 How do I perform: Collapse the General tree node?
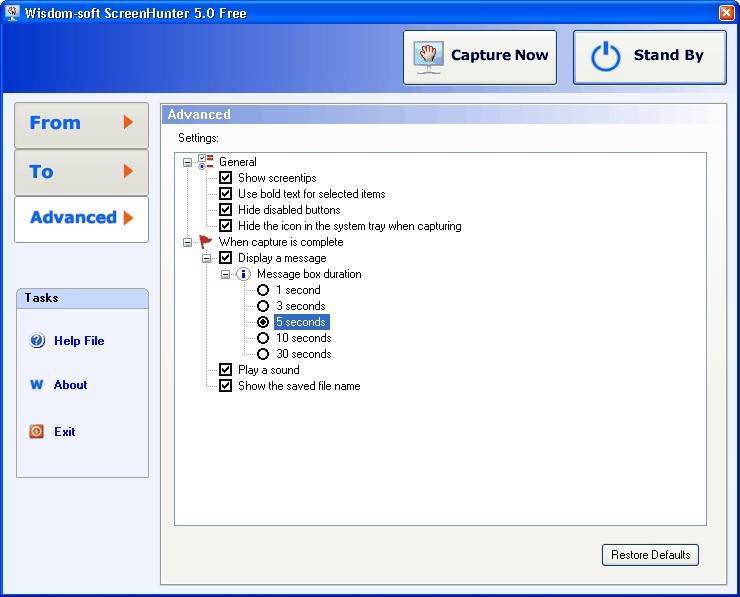pos(187,162)
